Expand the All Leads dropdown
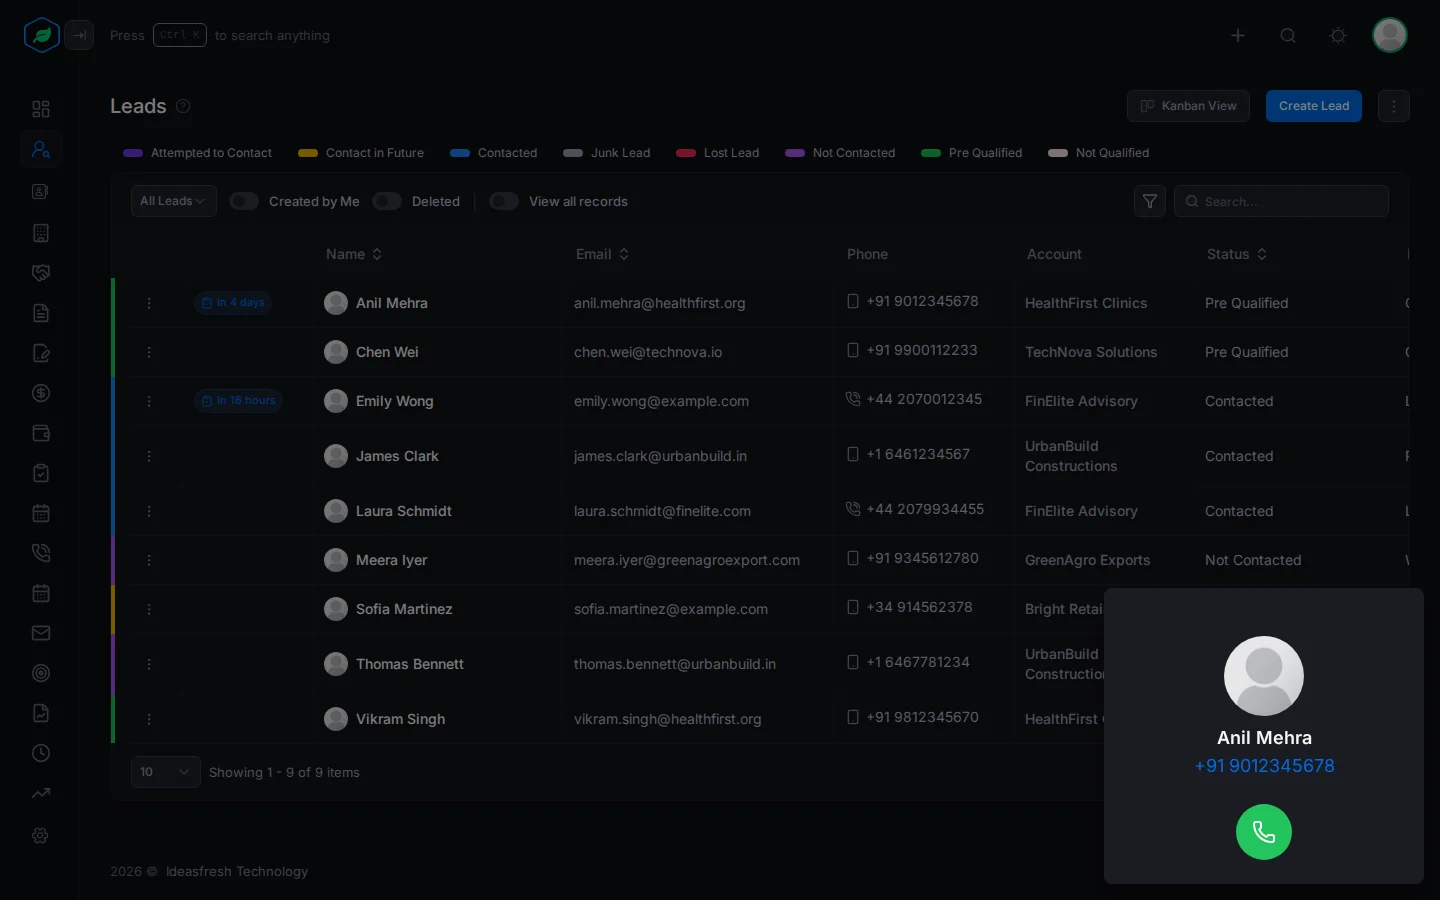This screenshot has width=1440, height=900. pyautogui.click(x=173, y=201)
